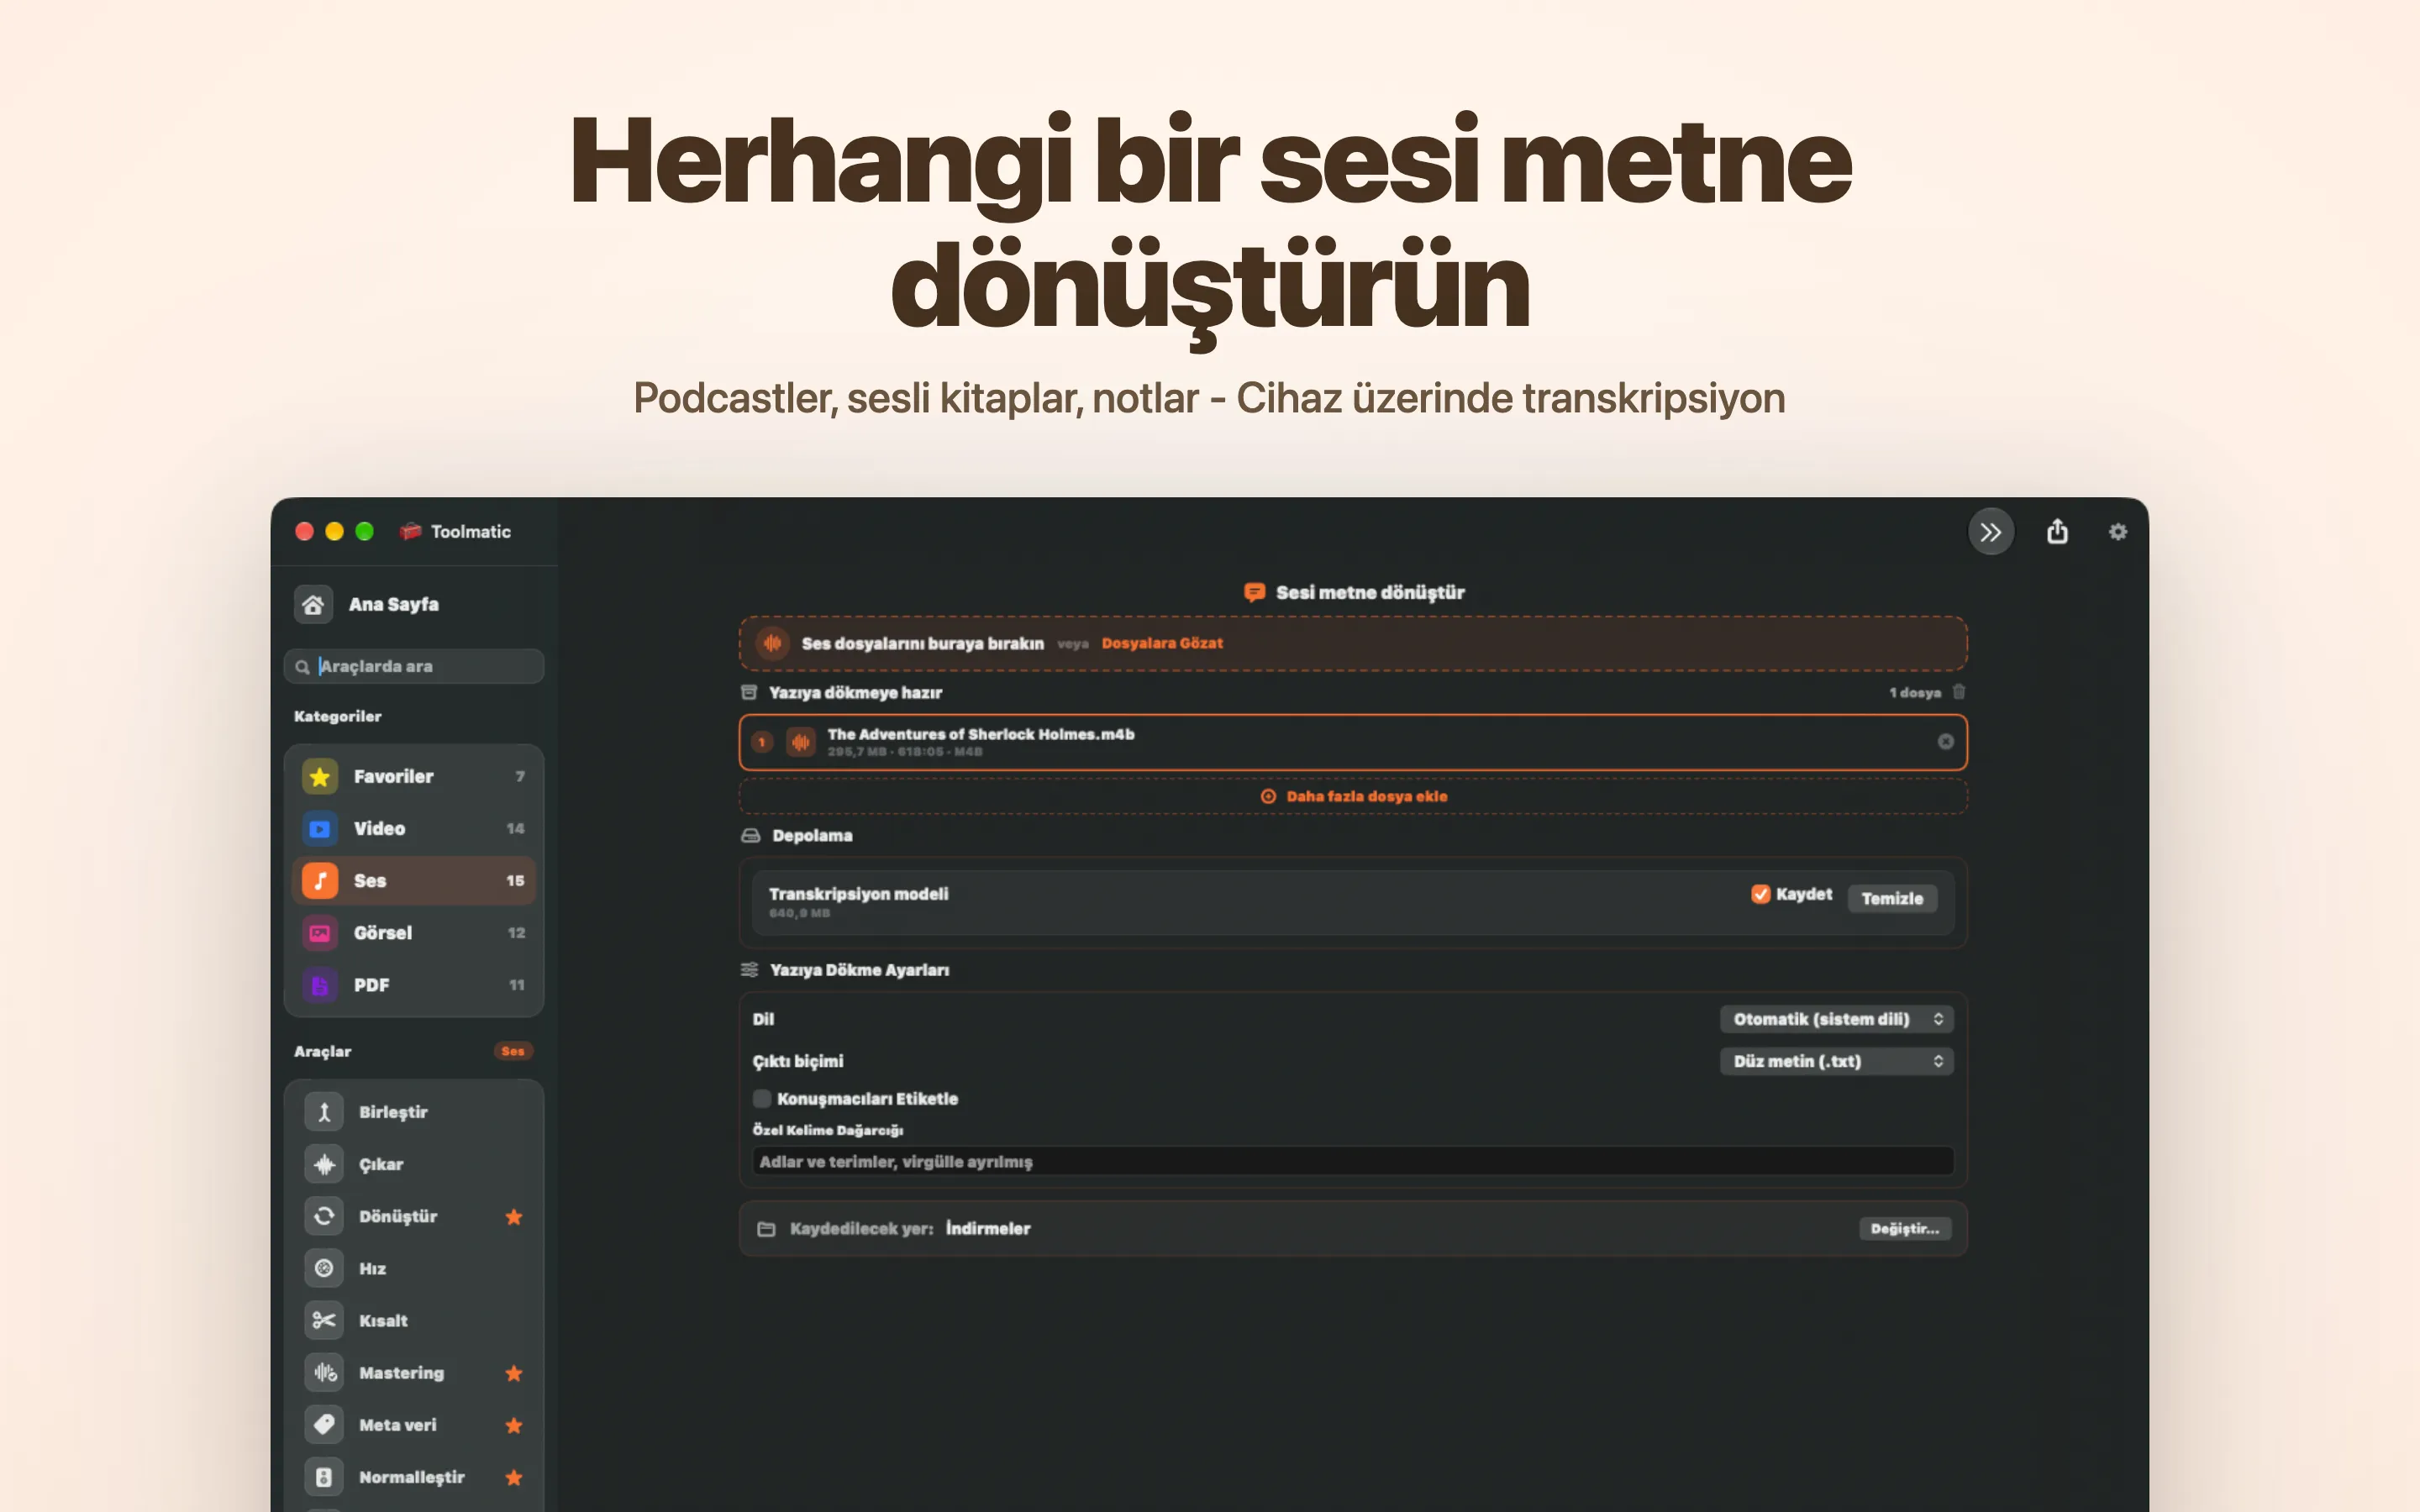Click the İndirmeler save location text

[988, 1228]
